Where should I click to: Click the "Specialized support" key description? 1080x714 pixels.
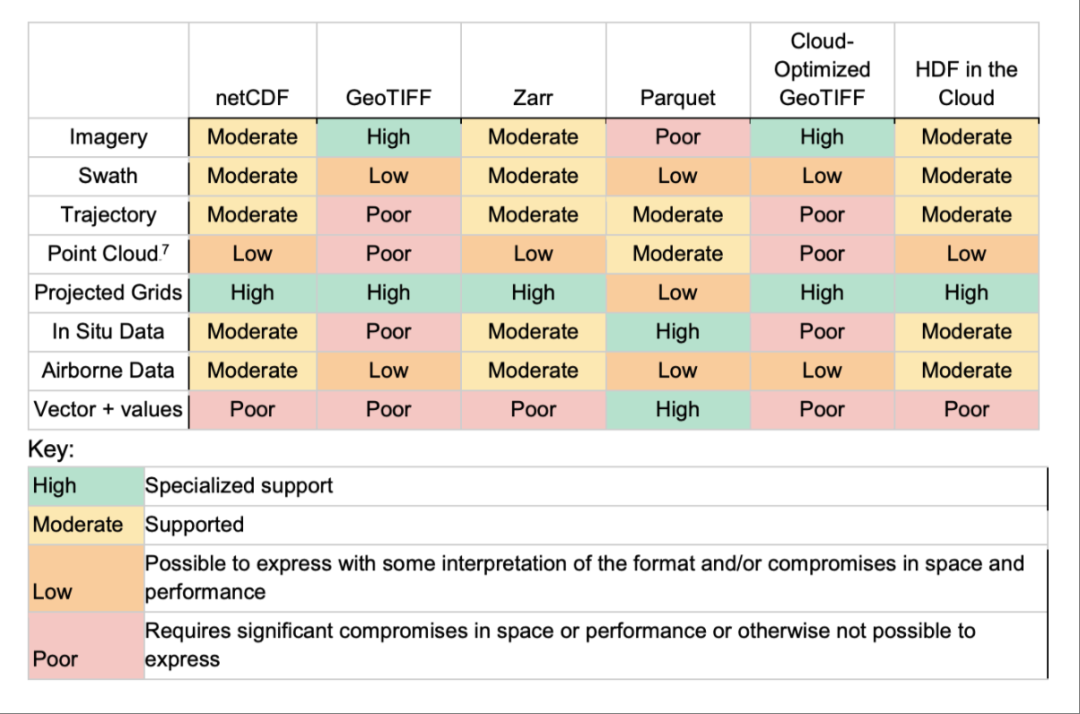(239, 486)
